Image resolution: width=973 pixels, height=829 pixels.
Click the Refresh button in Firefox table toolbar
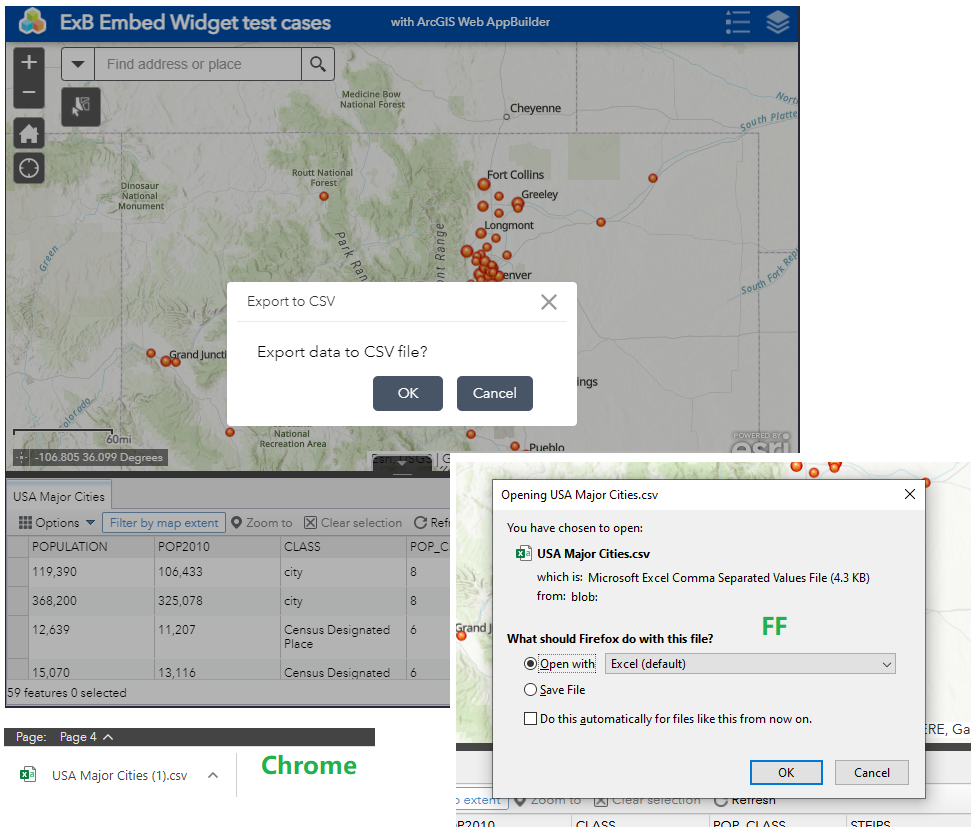click(745, 800)
